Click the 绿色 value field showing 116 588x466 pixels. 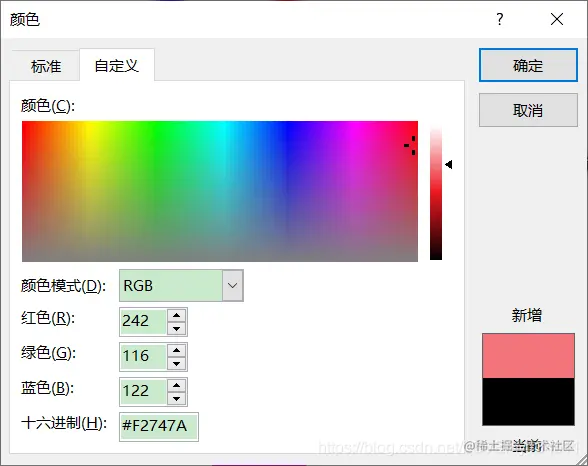143,356
